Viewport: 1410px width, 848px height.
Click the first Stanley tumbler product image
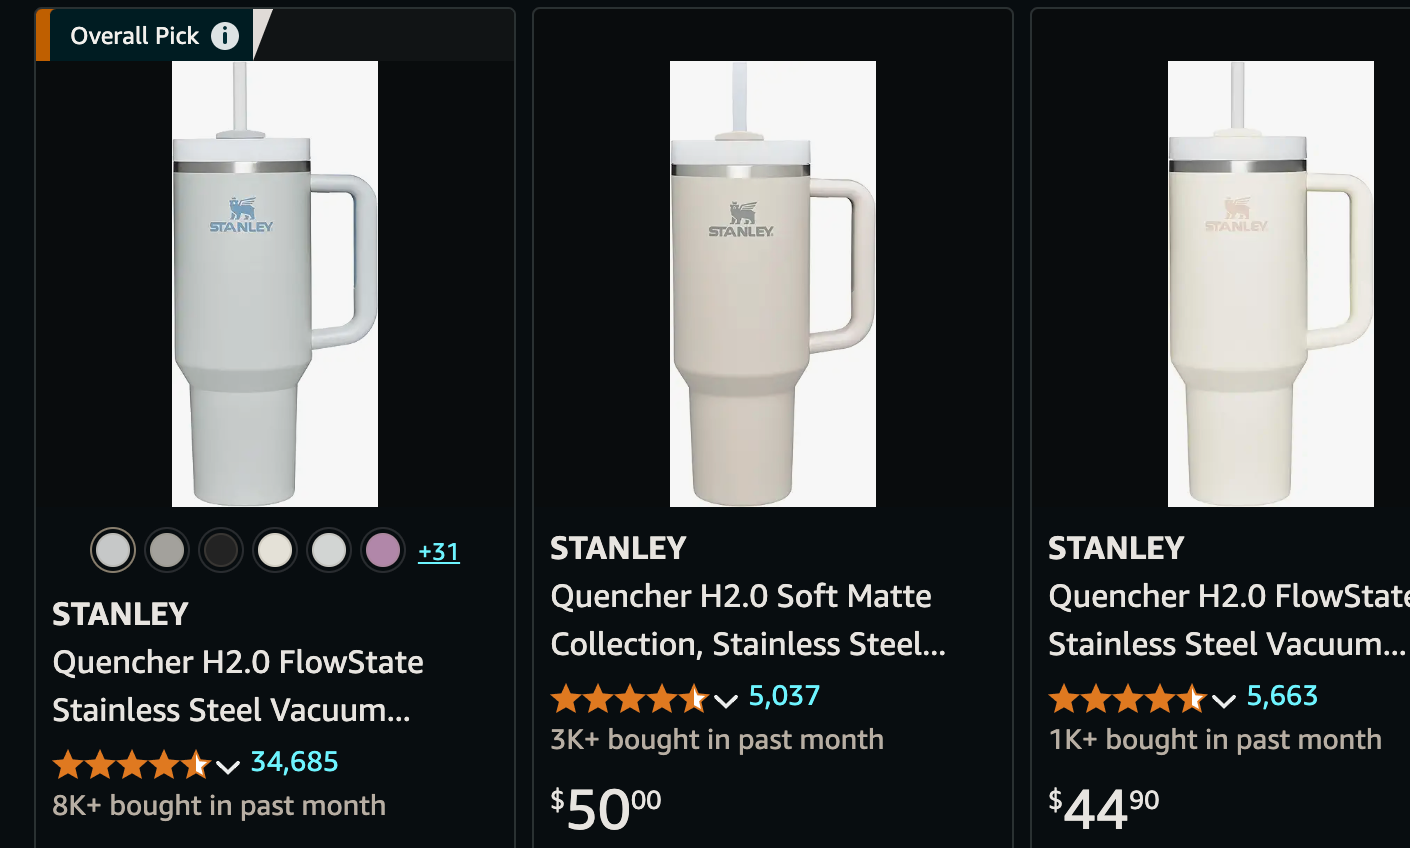(x=275, y=283)
